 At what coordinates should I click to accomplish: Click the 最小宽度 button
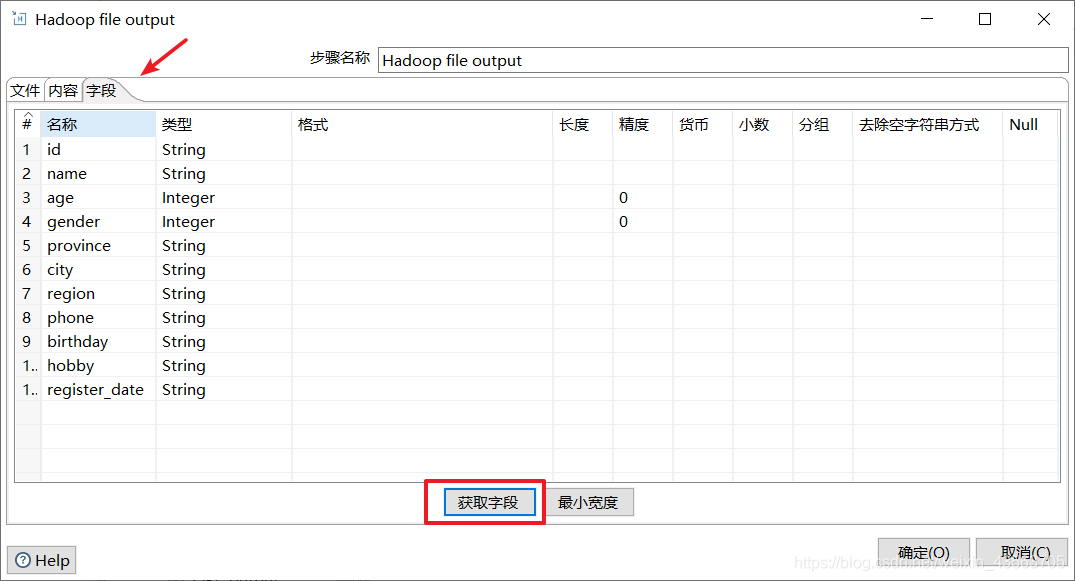(x=588, y=502)
